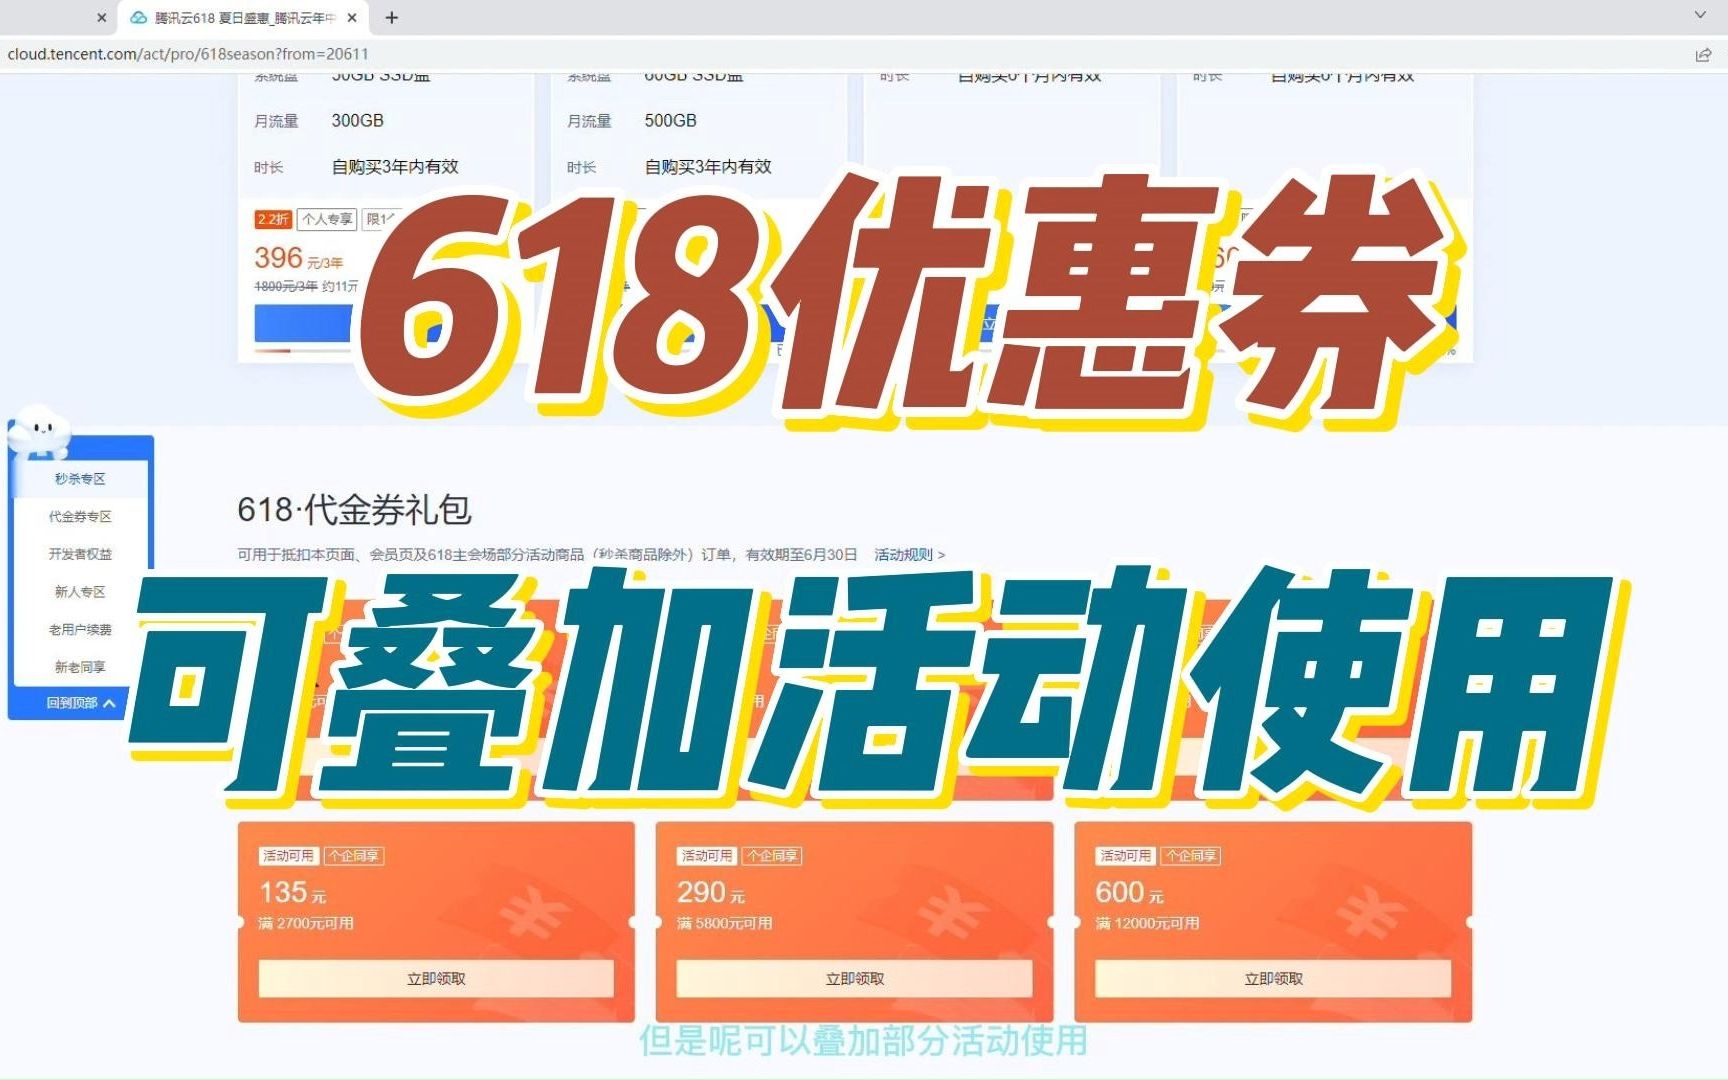Click the 396元/3年 price text
Viewport: 1728px width, 1080px height.
(x=299, y=259)
